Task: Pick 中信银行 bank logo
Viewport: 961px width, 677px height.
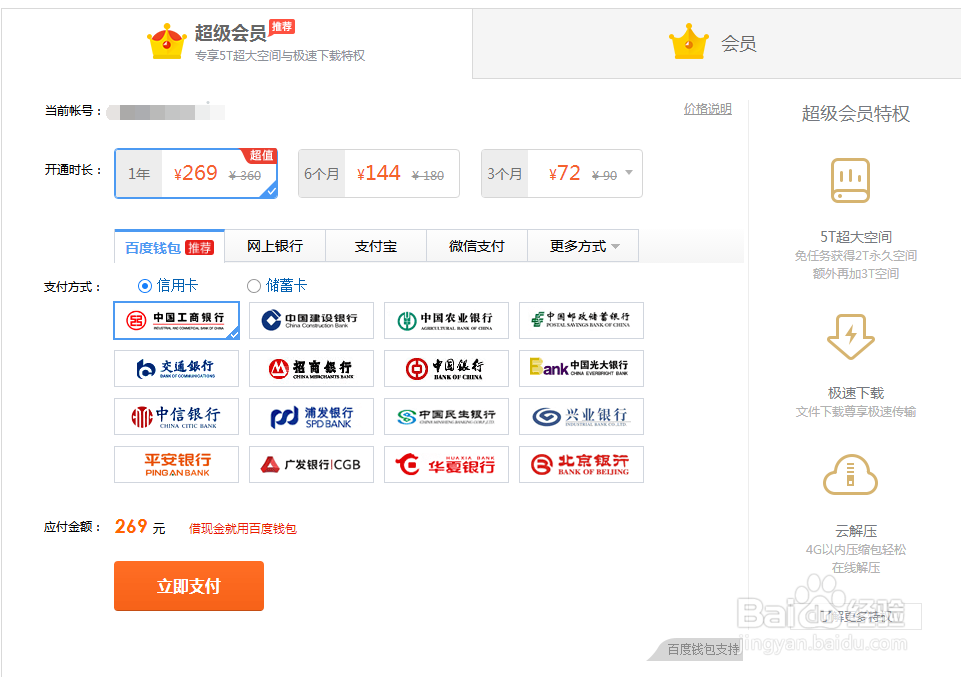Action: click(177, 417)
